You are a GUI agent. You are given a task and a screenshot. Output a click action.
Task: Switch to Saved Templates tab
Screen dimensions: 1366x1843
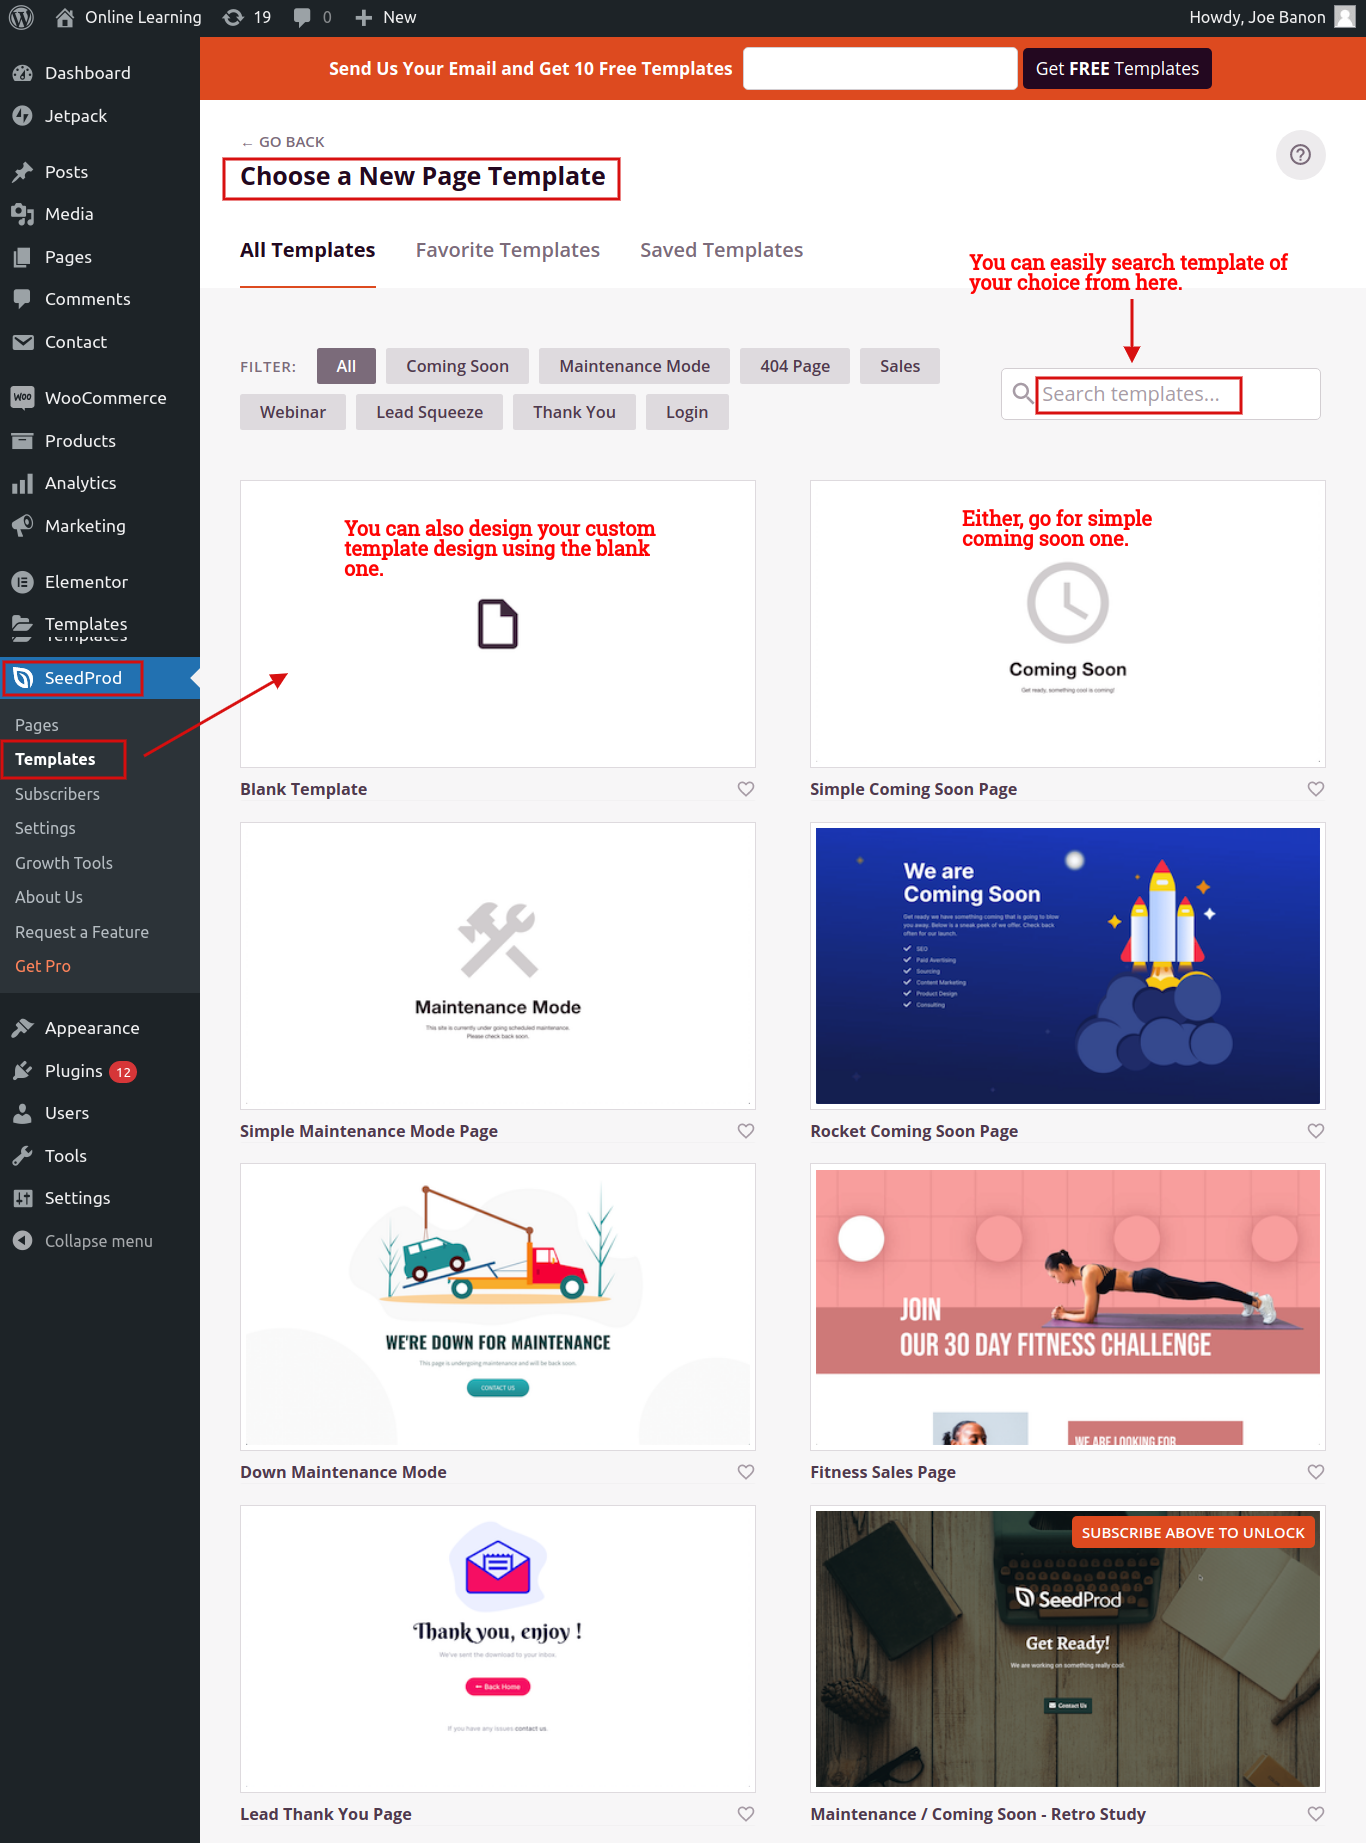click(x=721, y=250)
